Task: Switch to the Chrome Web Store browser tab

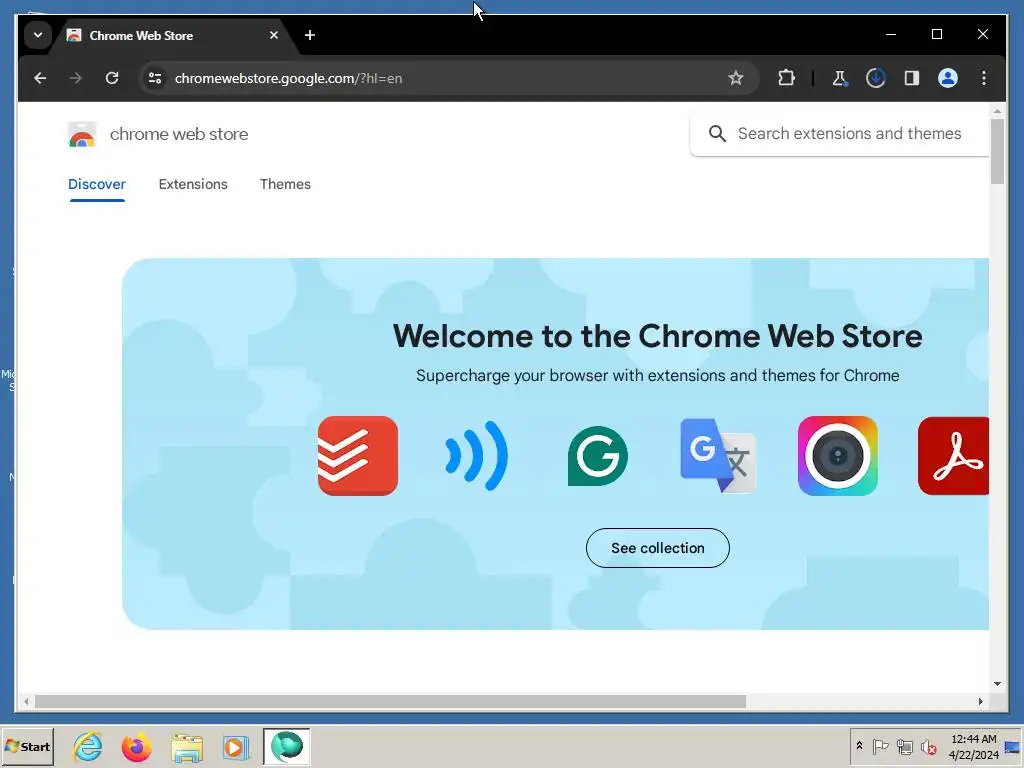Action: [x=172, y=35]
